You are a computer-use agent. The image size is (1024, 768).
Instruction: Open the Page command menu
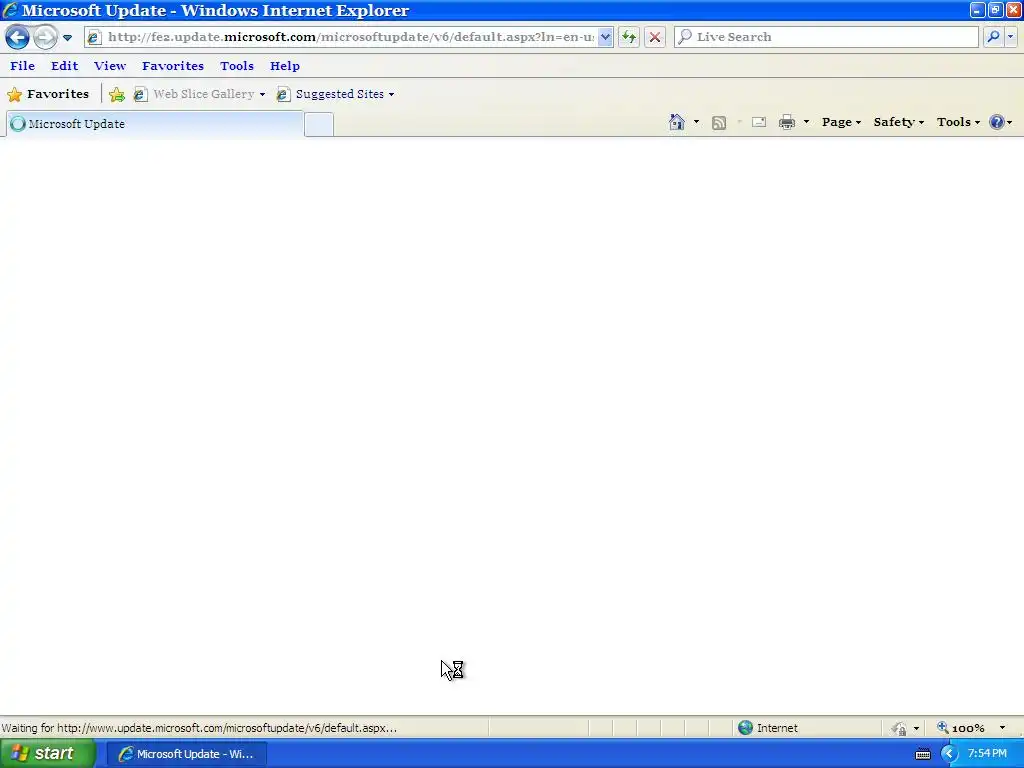(841, 122)
